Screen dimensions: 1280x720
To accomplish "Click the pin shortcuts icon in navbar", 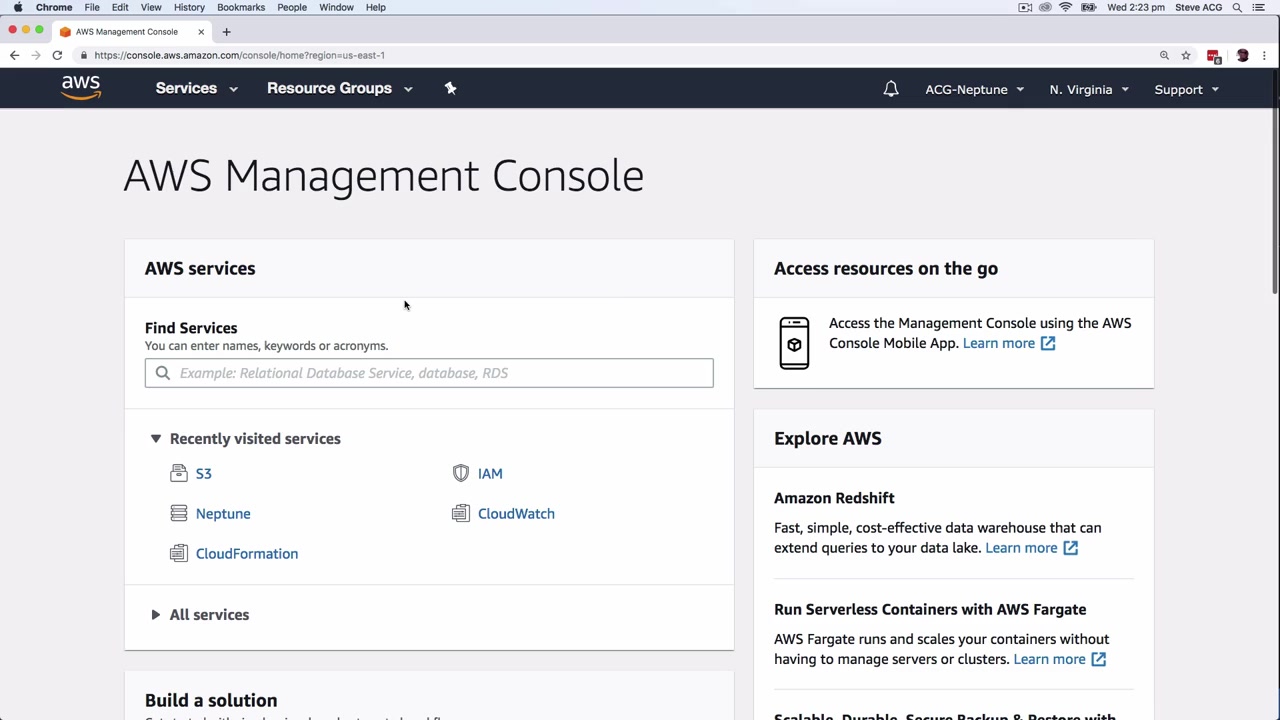I will click(x=450, y=88).
